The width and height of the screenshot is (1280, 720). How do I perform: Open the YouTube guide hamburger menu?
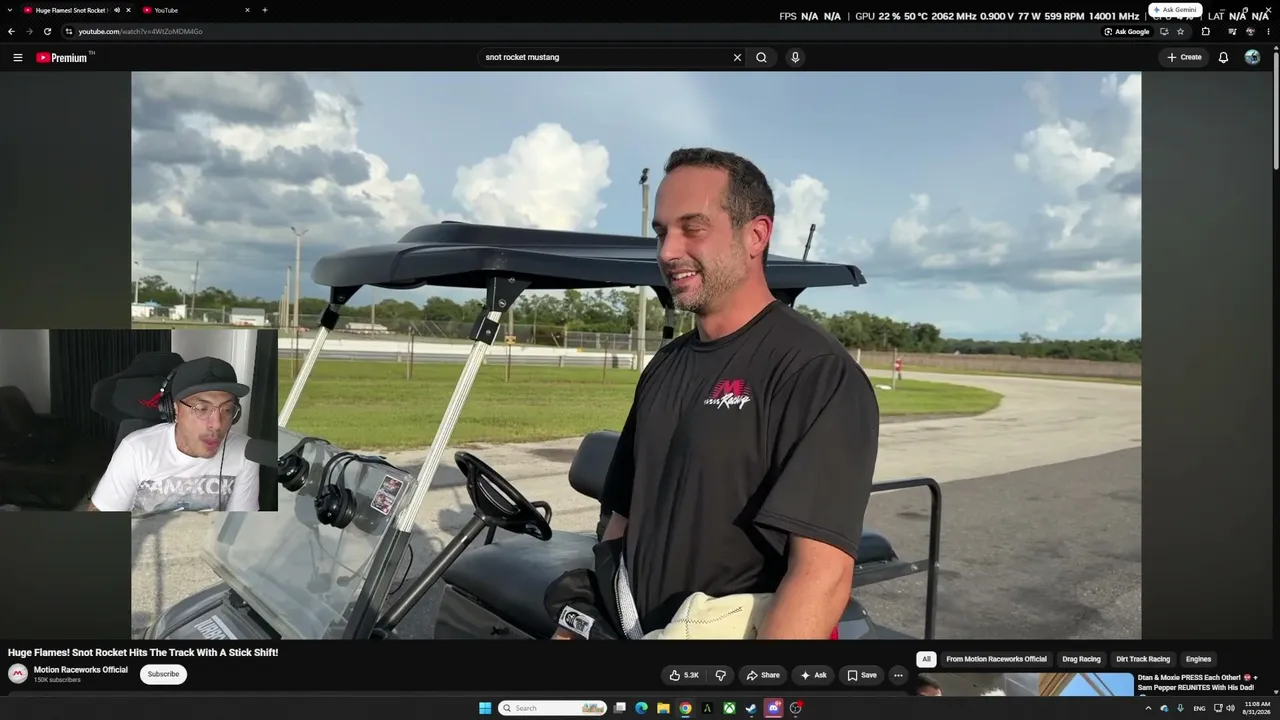(x=17, y=57)
